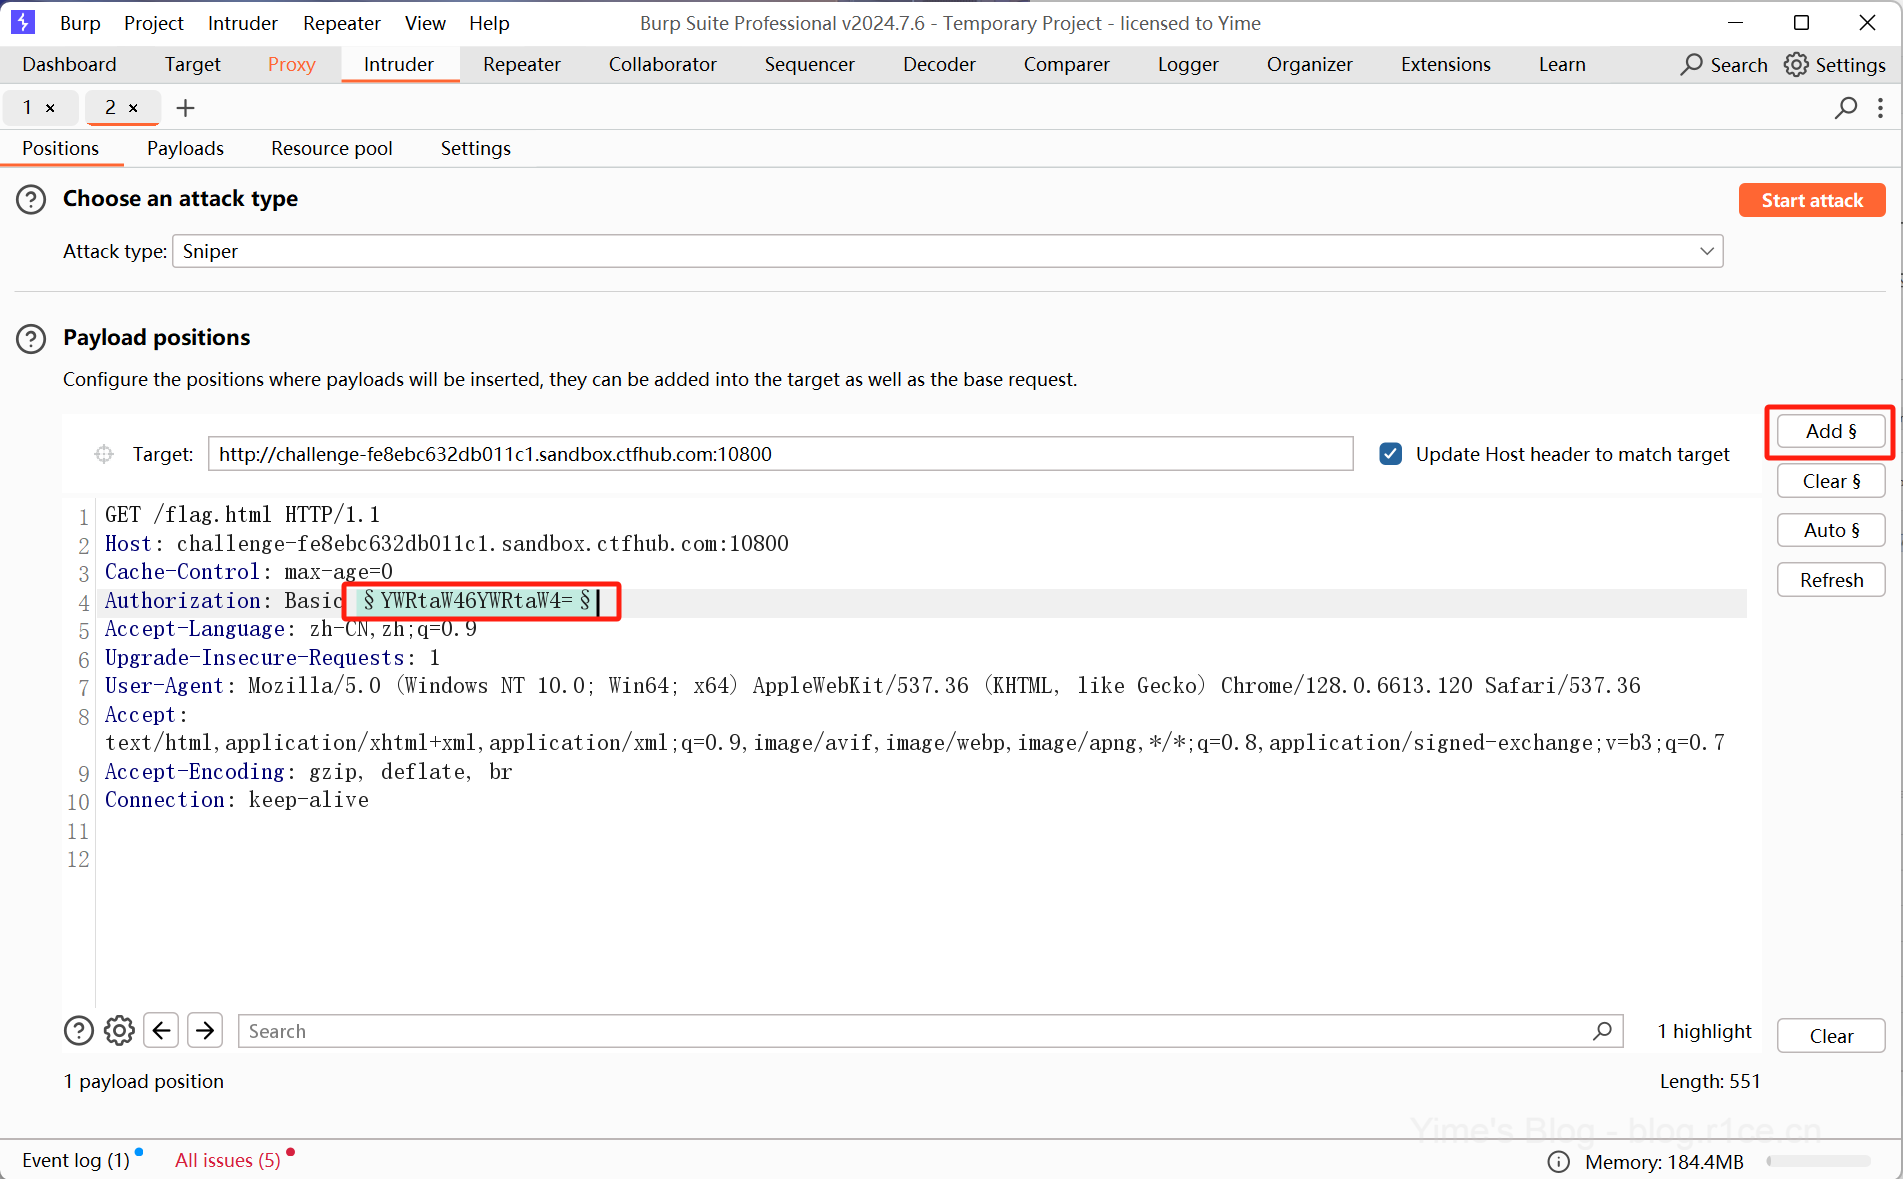Click into the Target URL field
Viewport: 1903px width, 1179px height.
780,454
